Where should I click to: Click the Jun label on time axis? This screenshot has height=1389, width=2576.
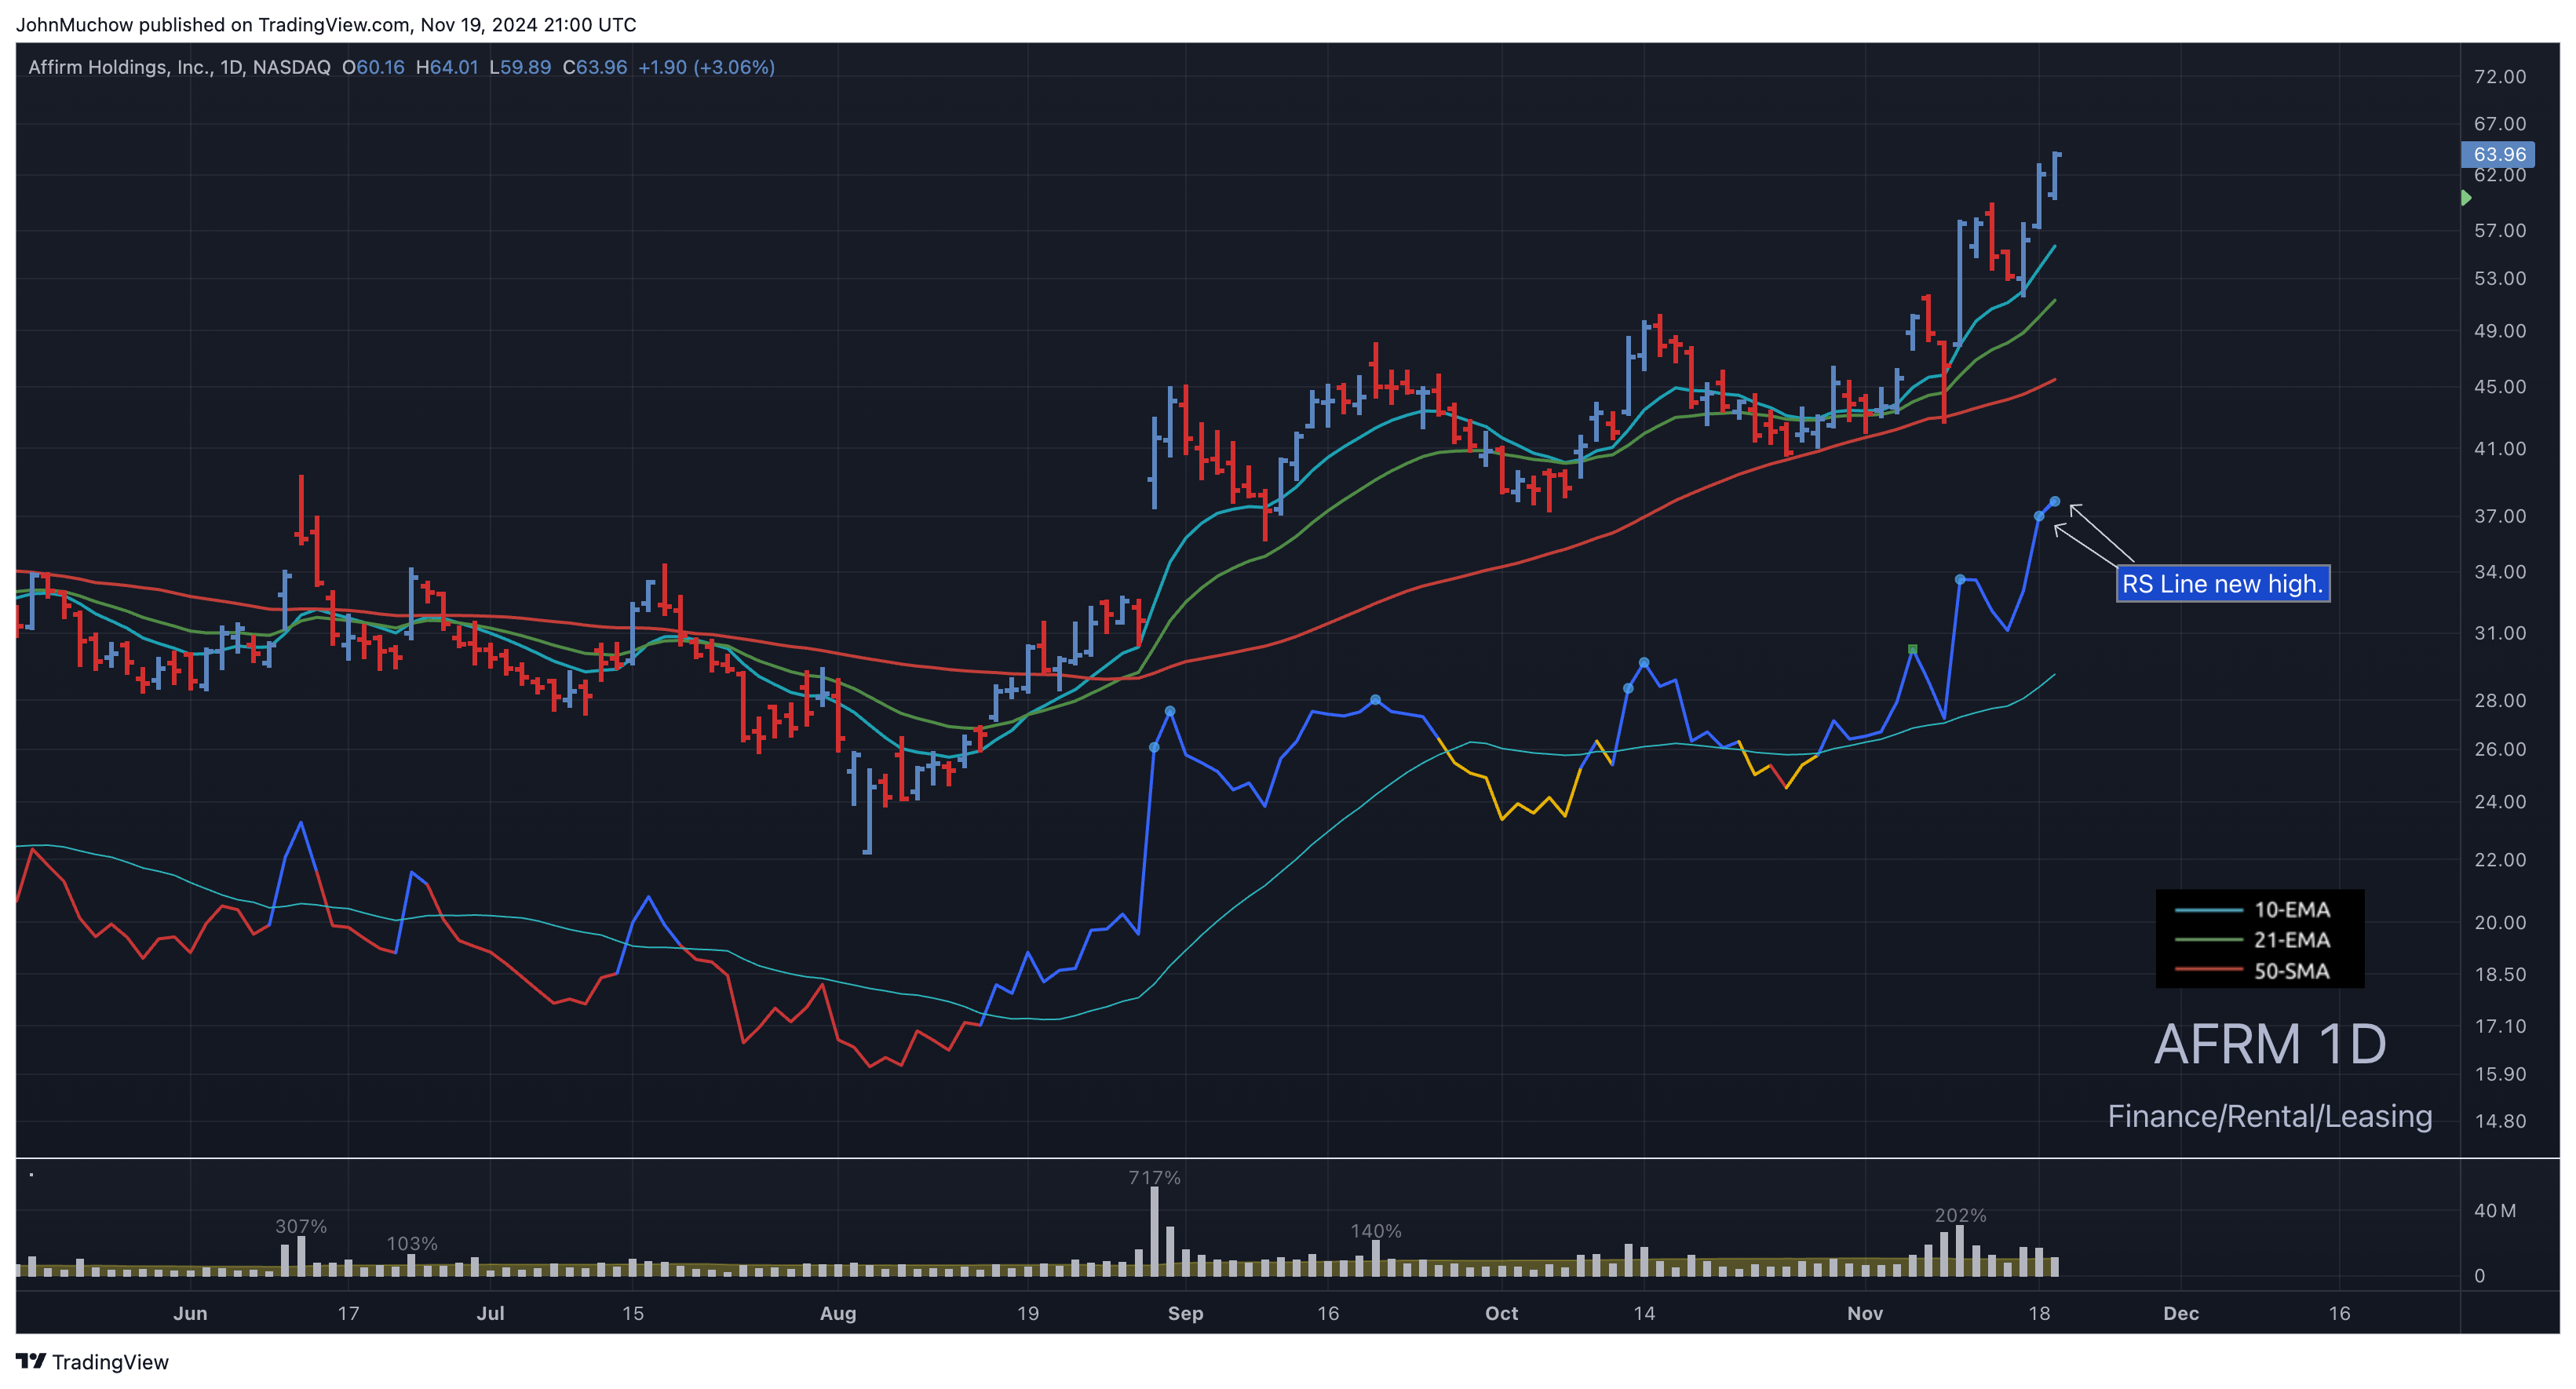pyautogui.click(x=190, y=1313)
